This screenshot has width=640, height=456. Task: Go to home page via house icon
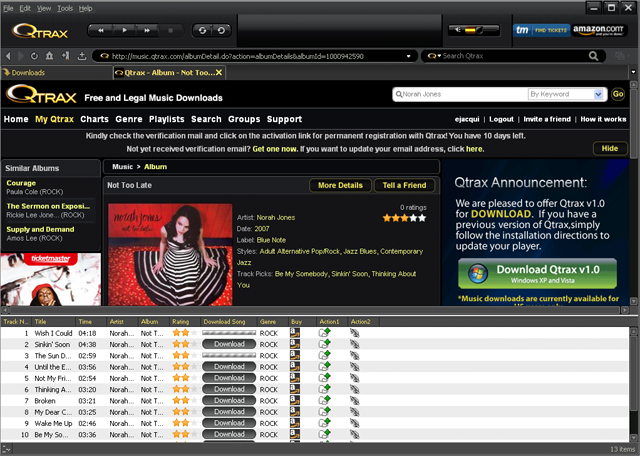coord(49,56)
